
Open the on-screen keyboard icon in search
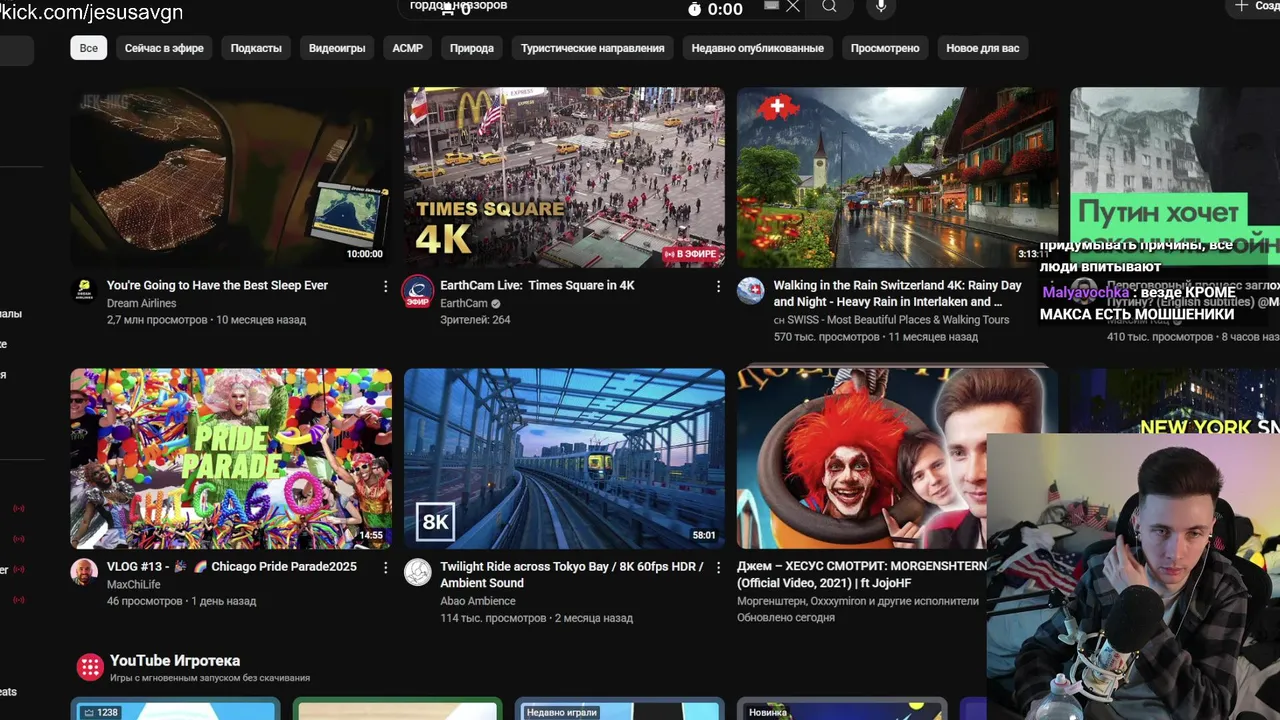tap(771, 5)
